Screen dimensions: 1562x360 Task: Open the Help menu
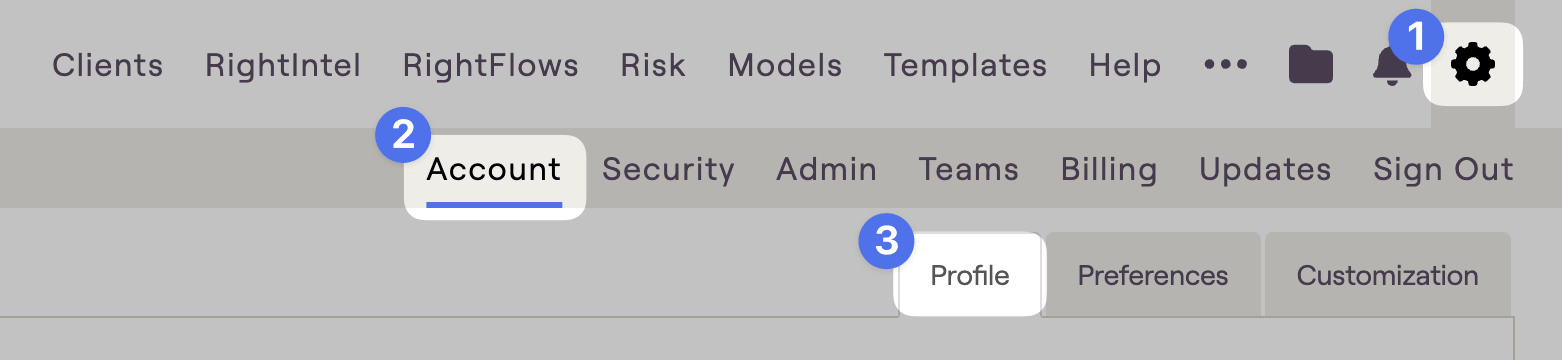pyautogui.click(x=1125, y=66)
